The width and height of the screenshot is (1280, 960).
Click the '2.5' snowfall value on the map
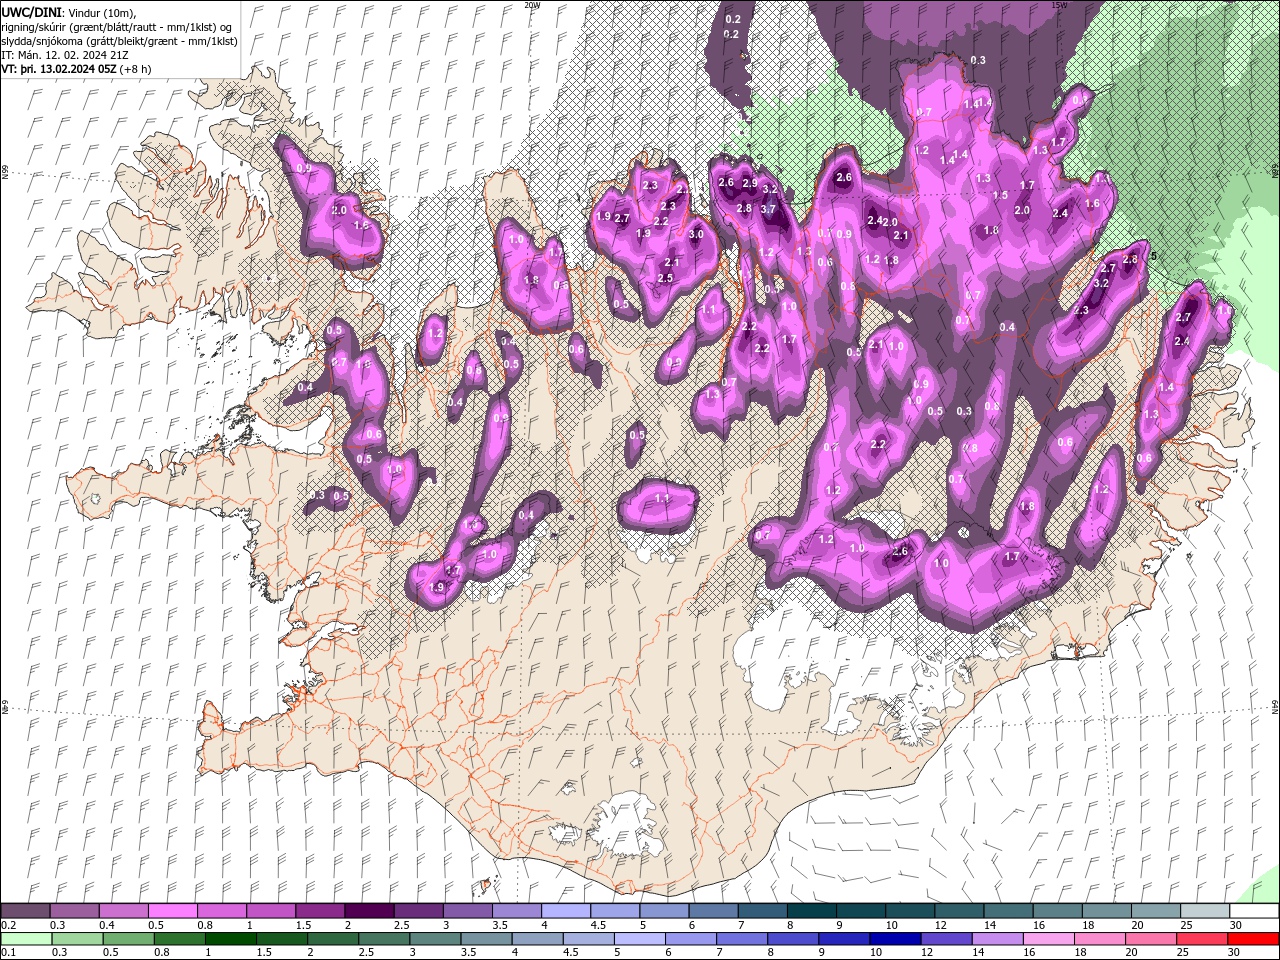point(665,278)
